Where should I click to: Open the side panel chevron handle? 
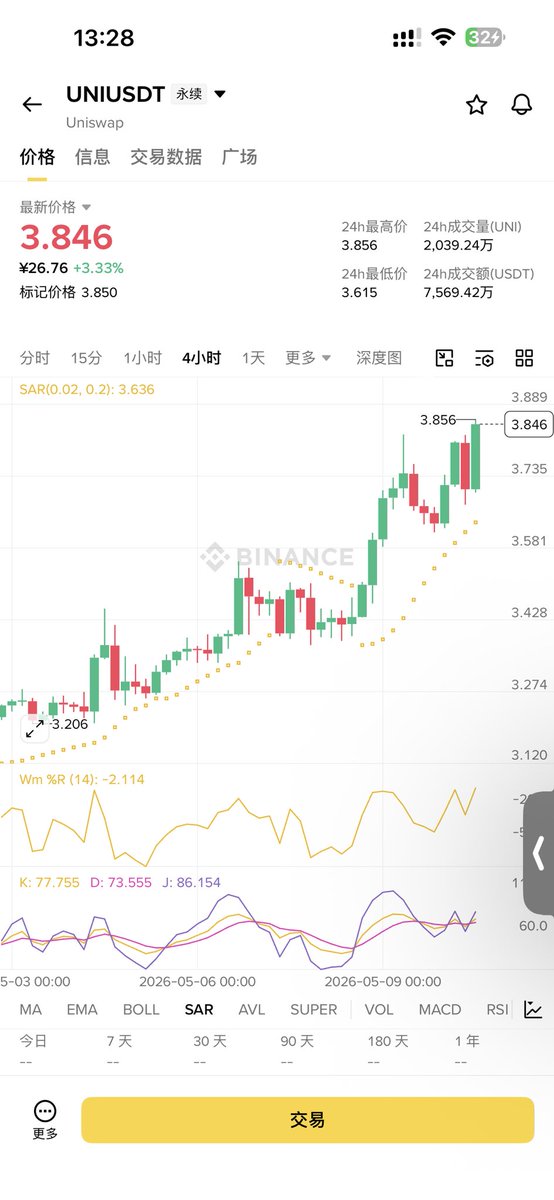tap(539, 853)
